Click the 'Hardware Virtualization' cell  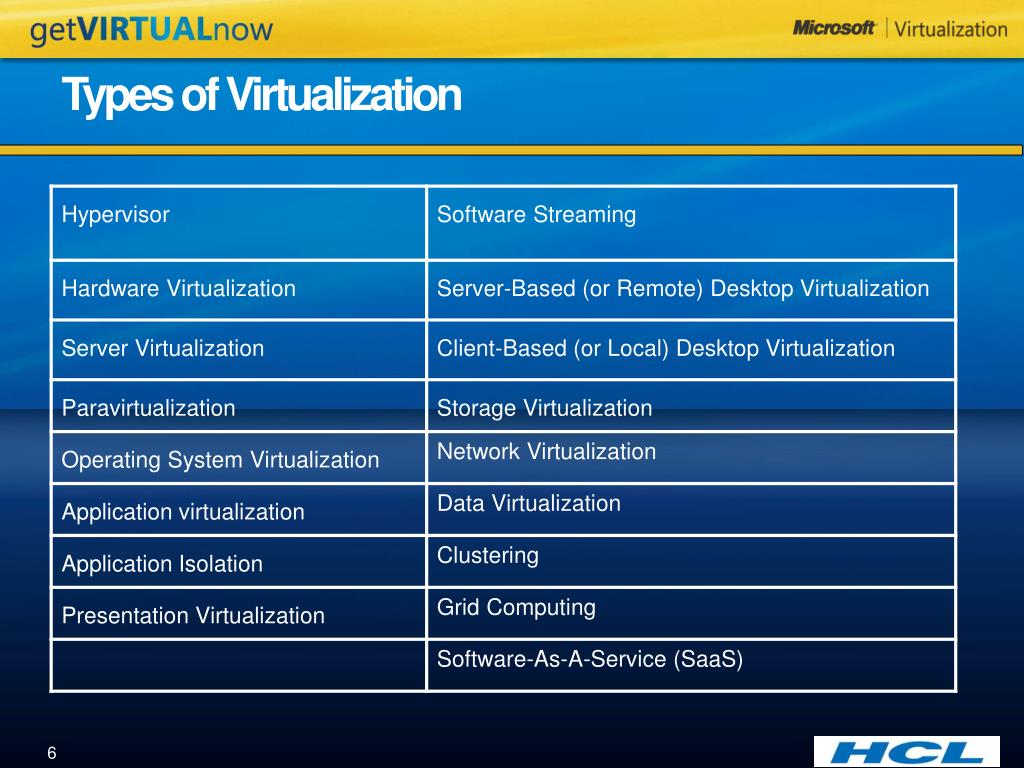[238, 290]
